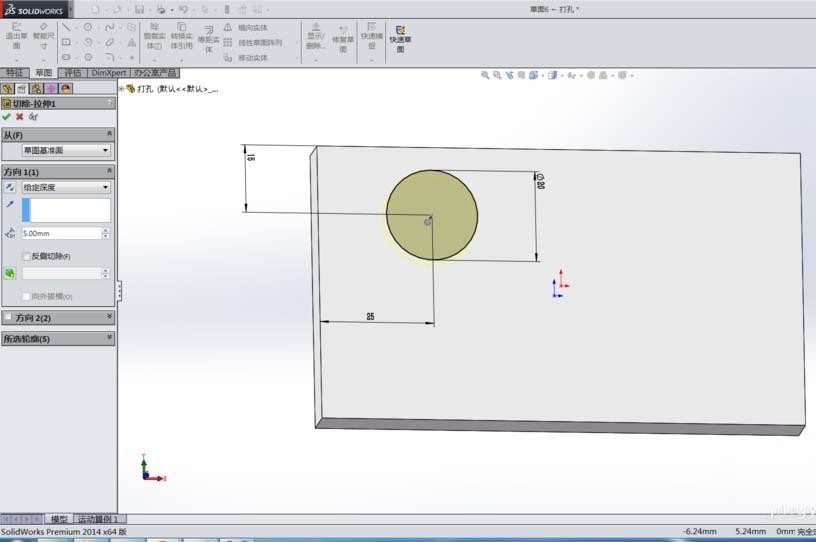
Task: Click the Trim Entities (剪裁实体) tool
Action: pos(154,36)
